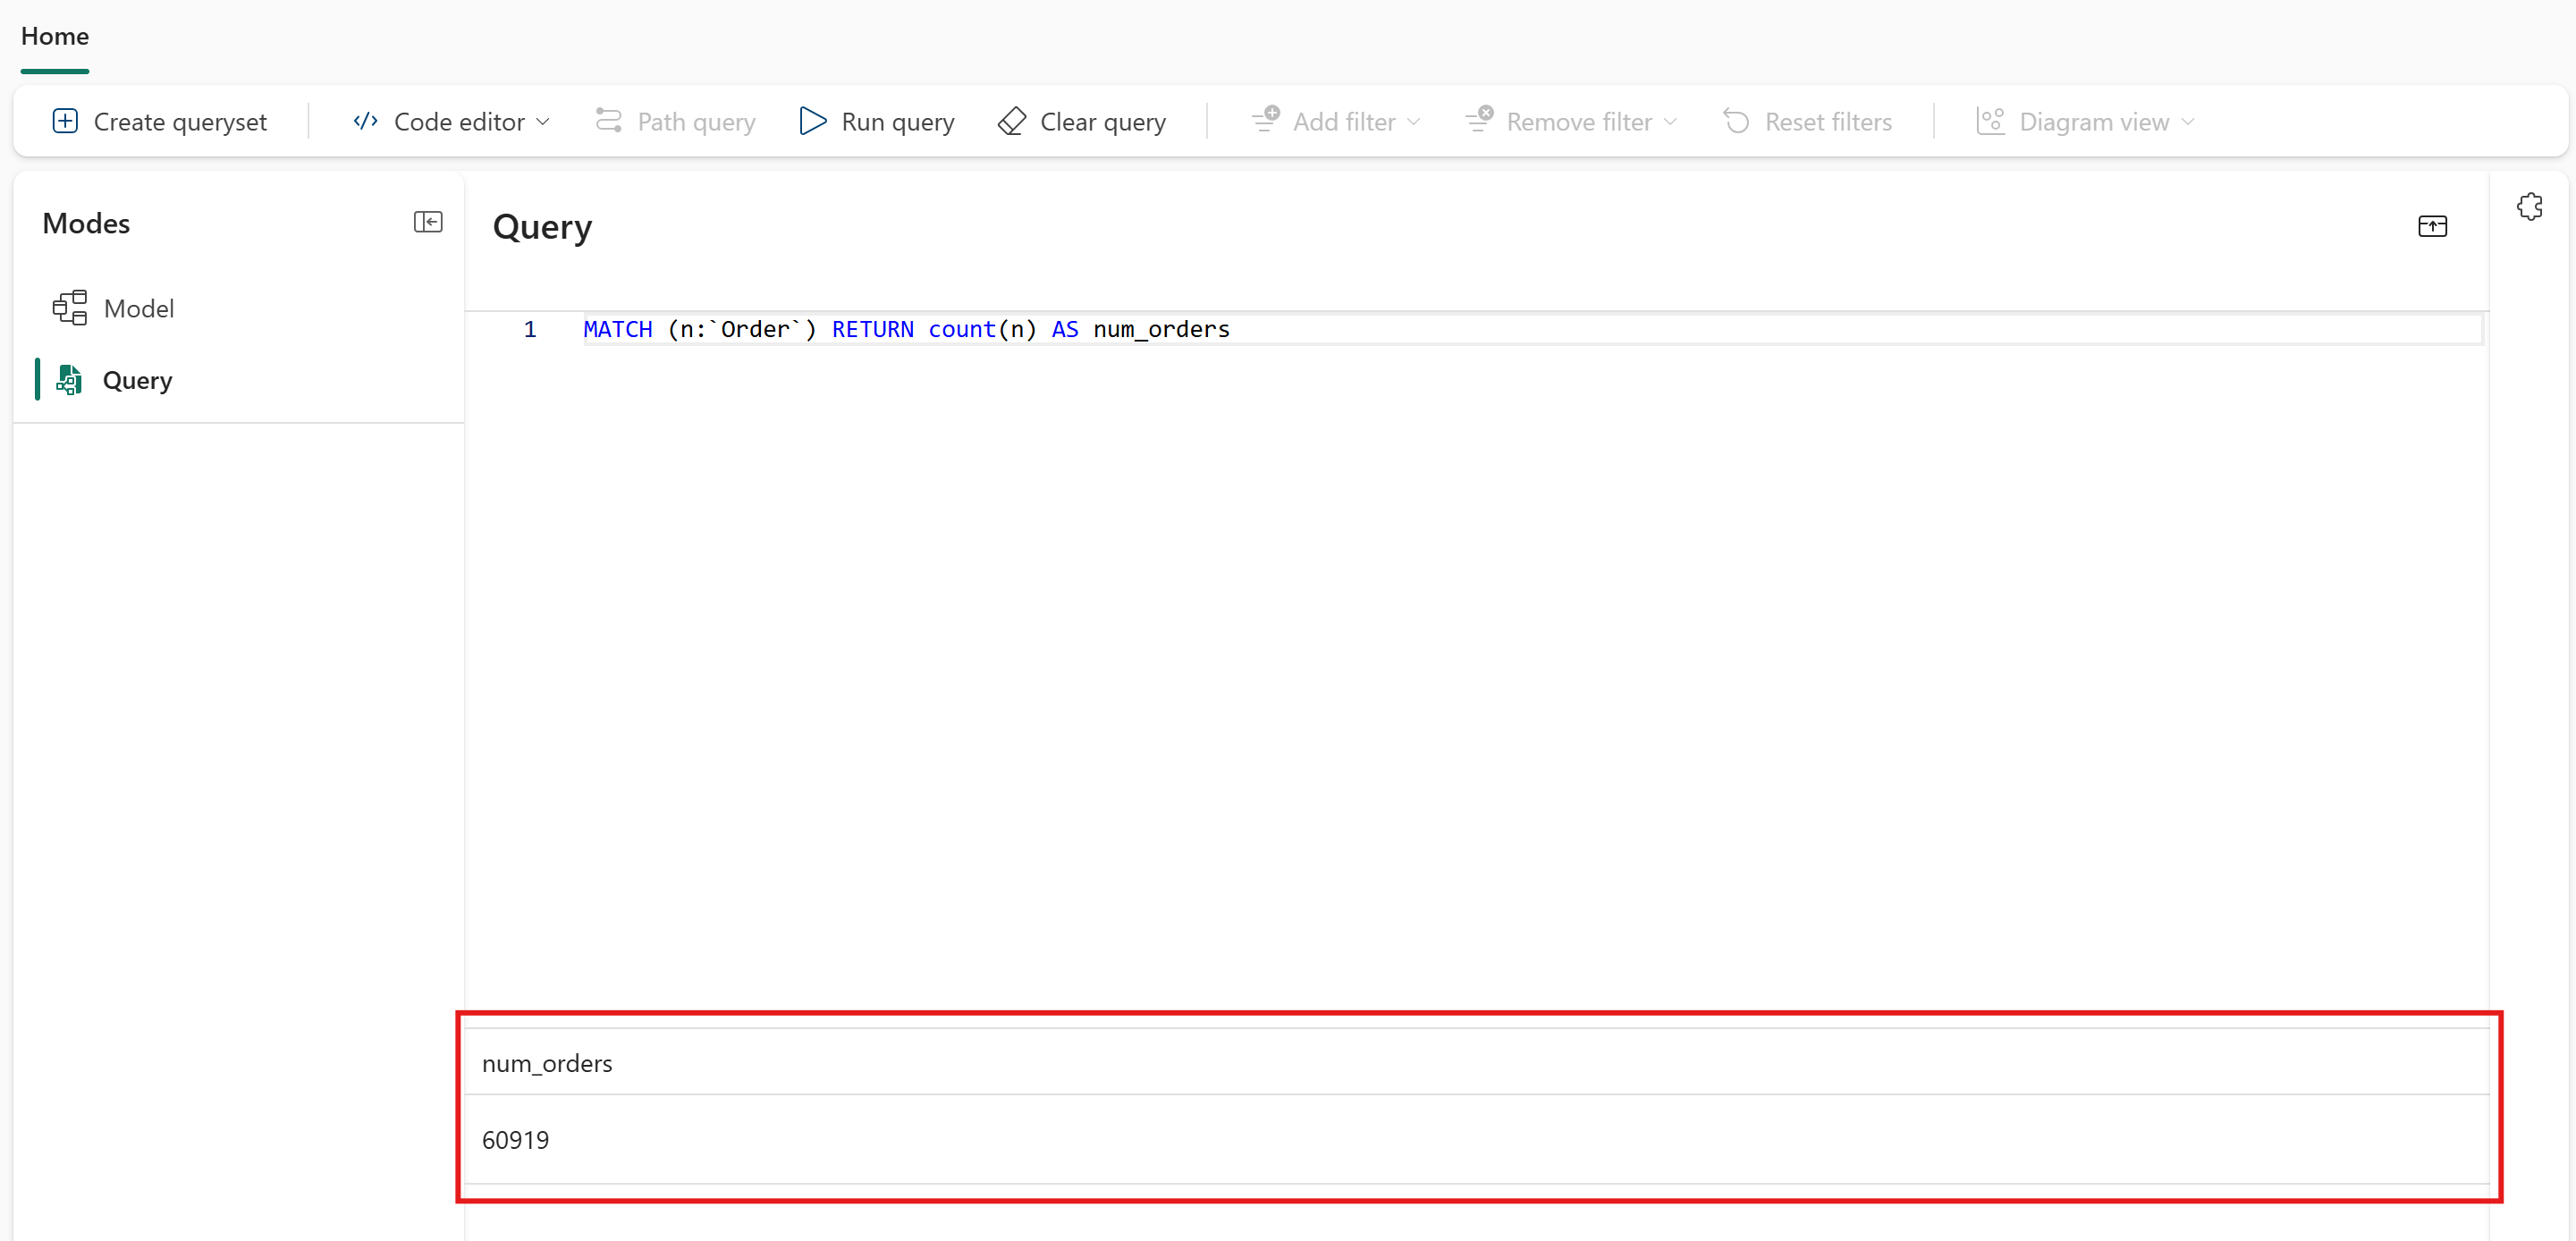Click the Code editor brackets icon
The image size is (2576, 1241).
click(365, 121)
